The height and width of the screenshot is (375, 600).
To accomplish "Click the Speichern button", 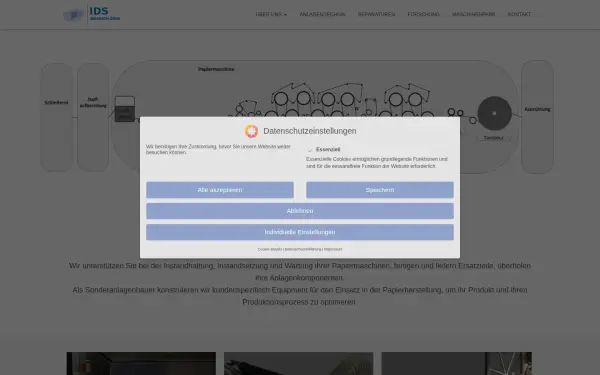I will coord(380,190).
